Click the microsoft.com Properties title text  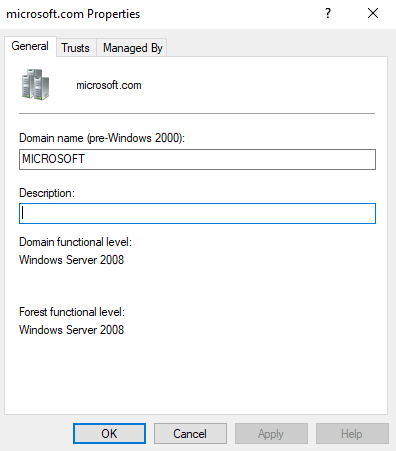73,14
